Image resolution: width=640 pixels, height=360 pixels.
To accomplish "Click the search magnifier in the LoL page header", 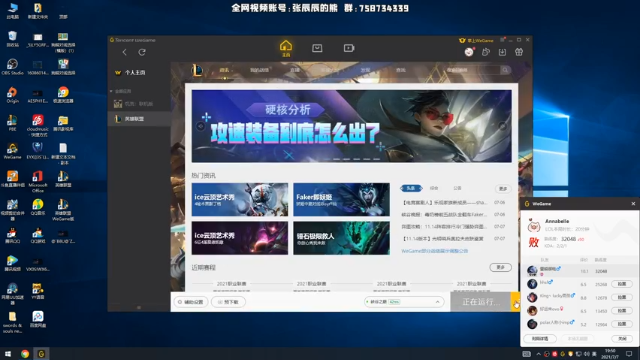I will 505,70.
